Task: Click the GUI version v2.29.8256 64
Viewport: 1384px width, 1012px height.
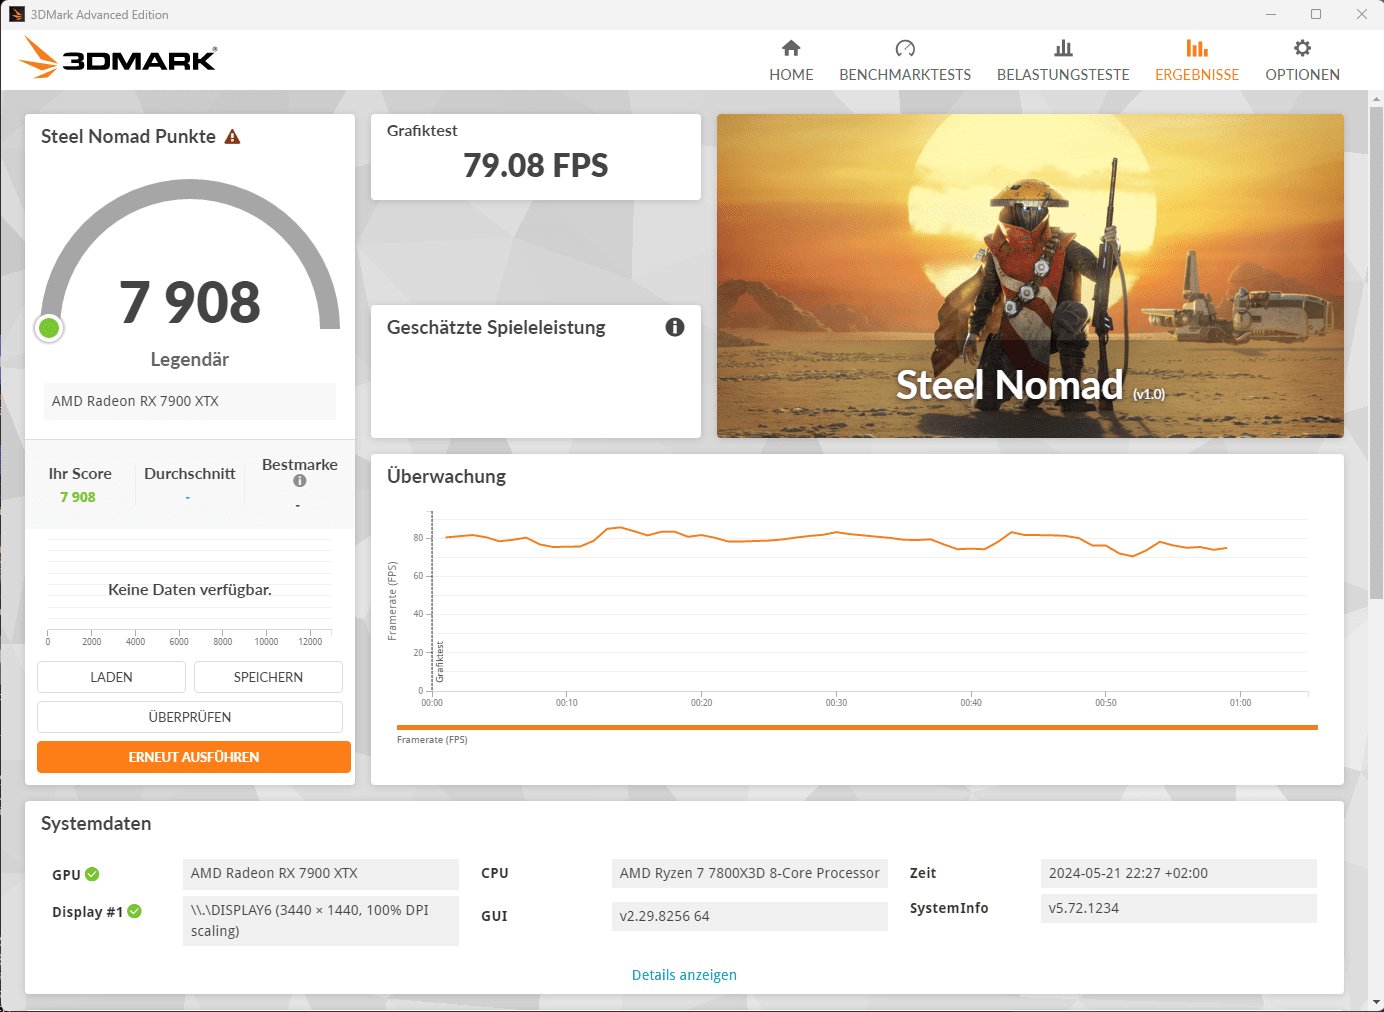Action: tap(750, 916)
